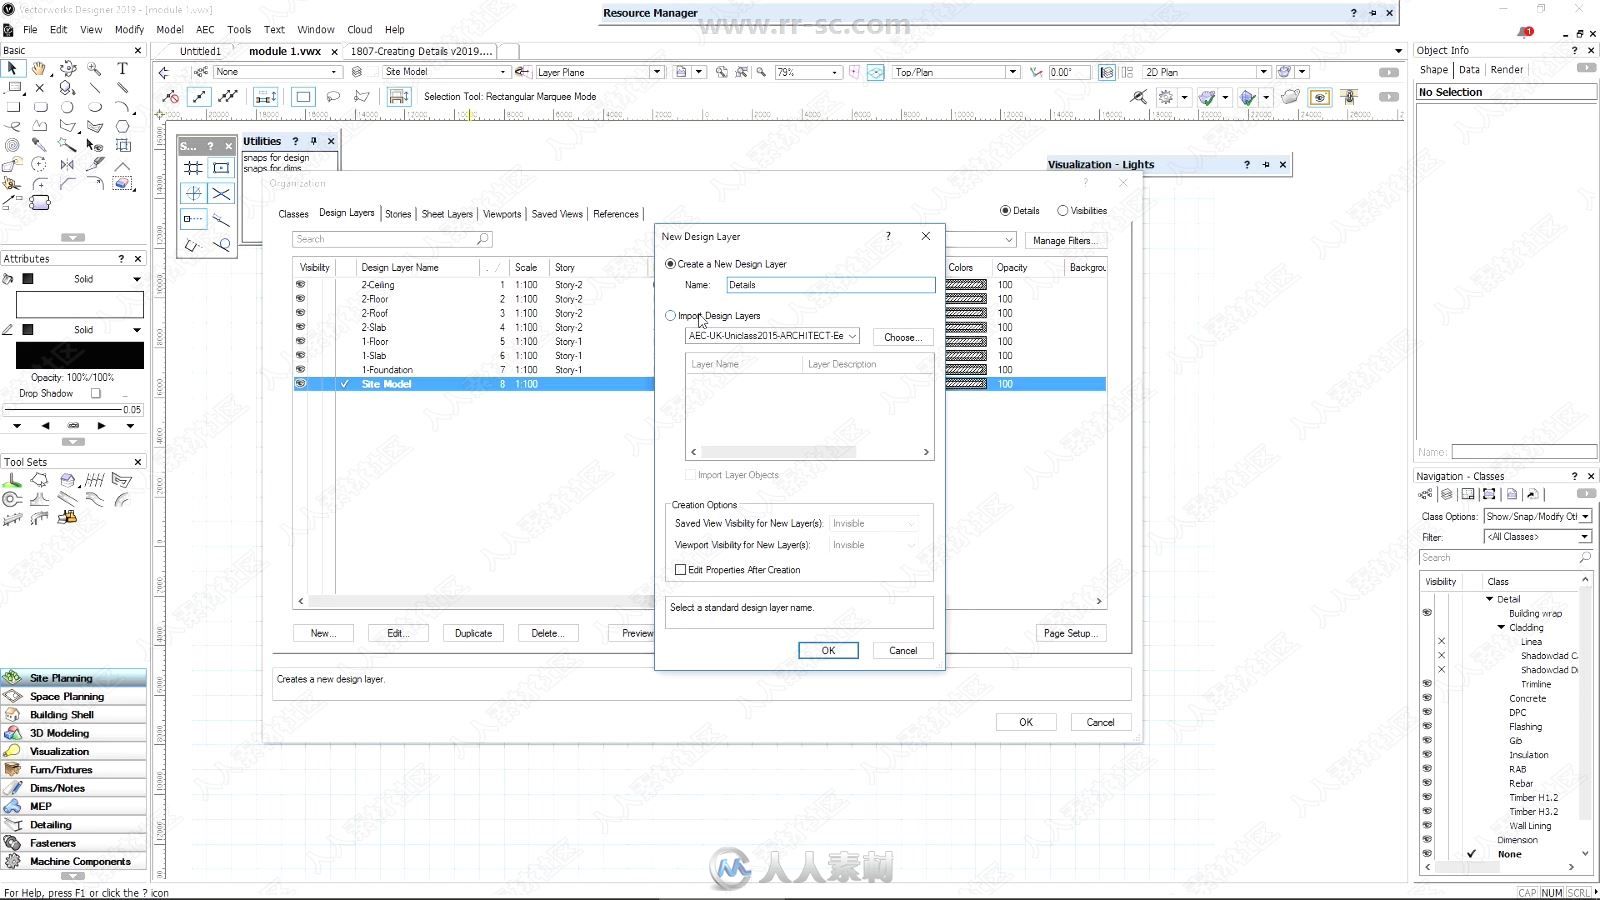Click Cancel in New Design Layer dialog

(903, 651)
